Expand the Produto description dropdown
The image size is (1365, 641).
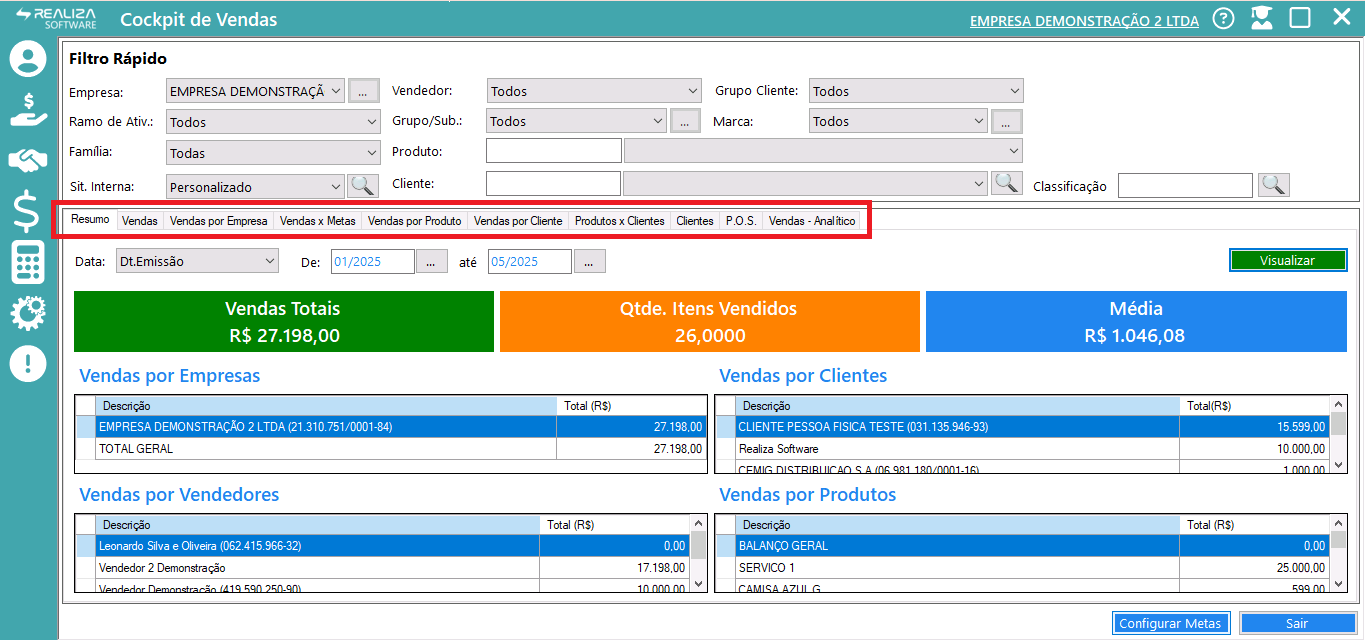click(824, 151)
